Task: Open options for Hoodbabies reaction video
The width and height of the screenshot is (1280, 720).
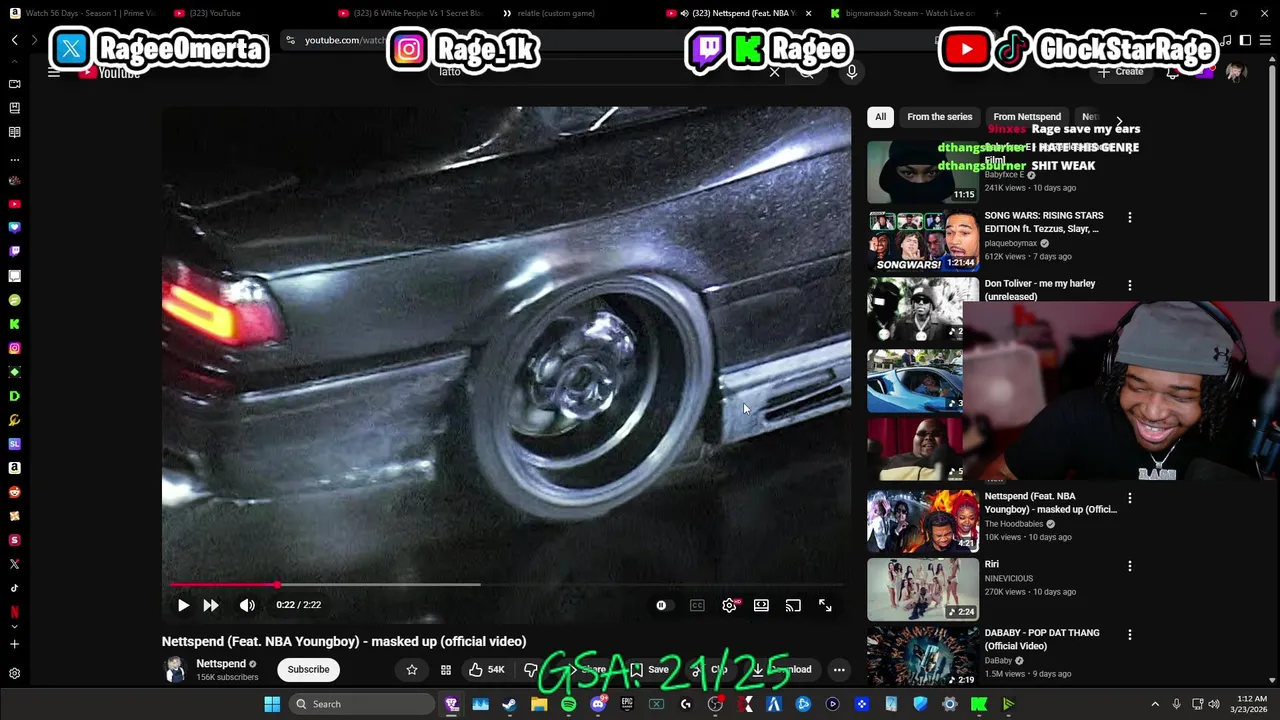Action: pos(1130,498)
